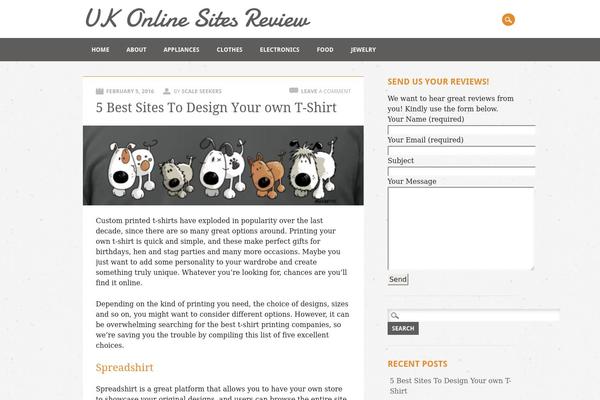Image resolution: width=600 pixels, height=400 pixels.
Task: Go to the Jewelry category
Action: (x=363, y=50)
